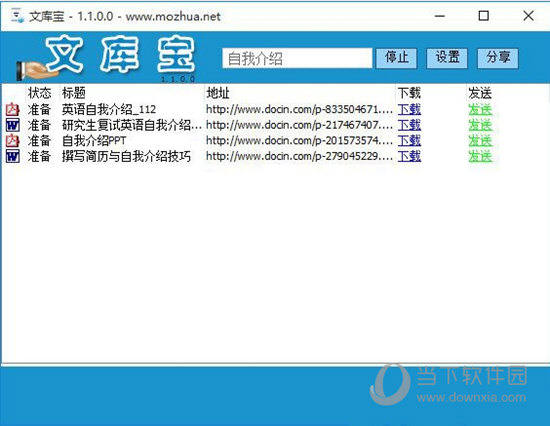Click 准备 status of 自我介绍PPT row
The height and width of the screenshot is (426, 550).
[x=39, y=141]
